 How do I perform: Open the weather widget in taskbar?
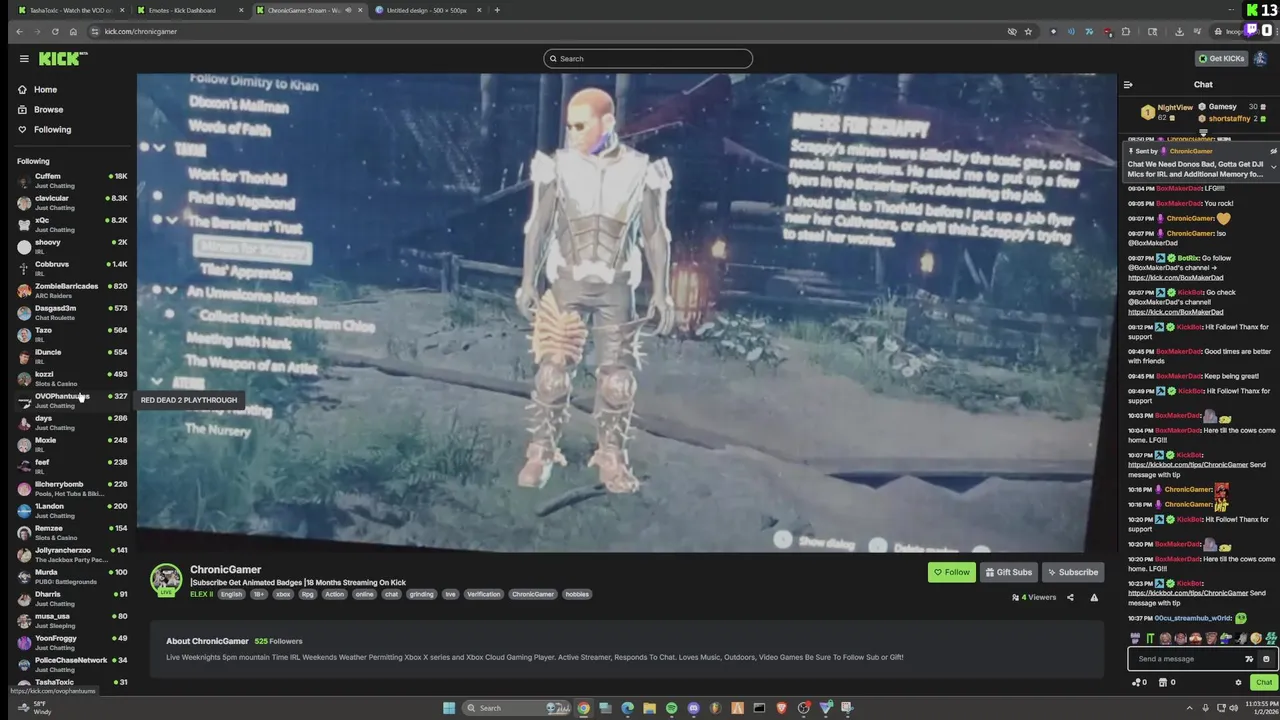pyautogui.click(x=36, y=708)
